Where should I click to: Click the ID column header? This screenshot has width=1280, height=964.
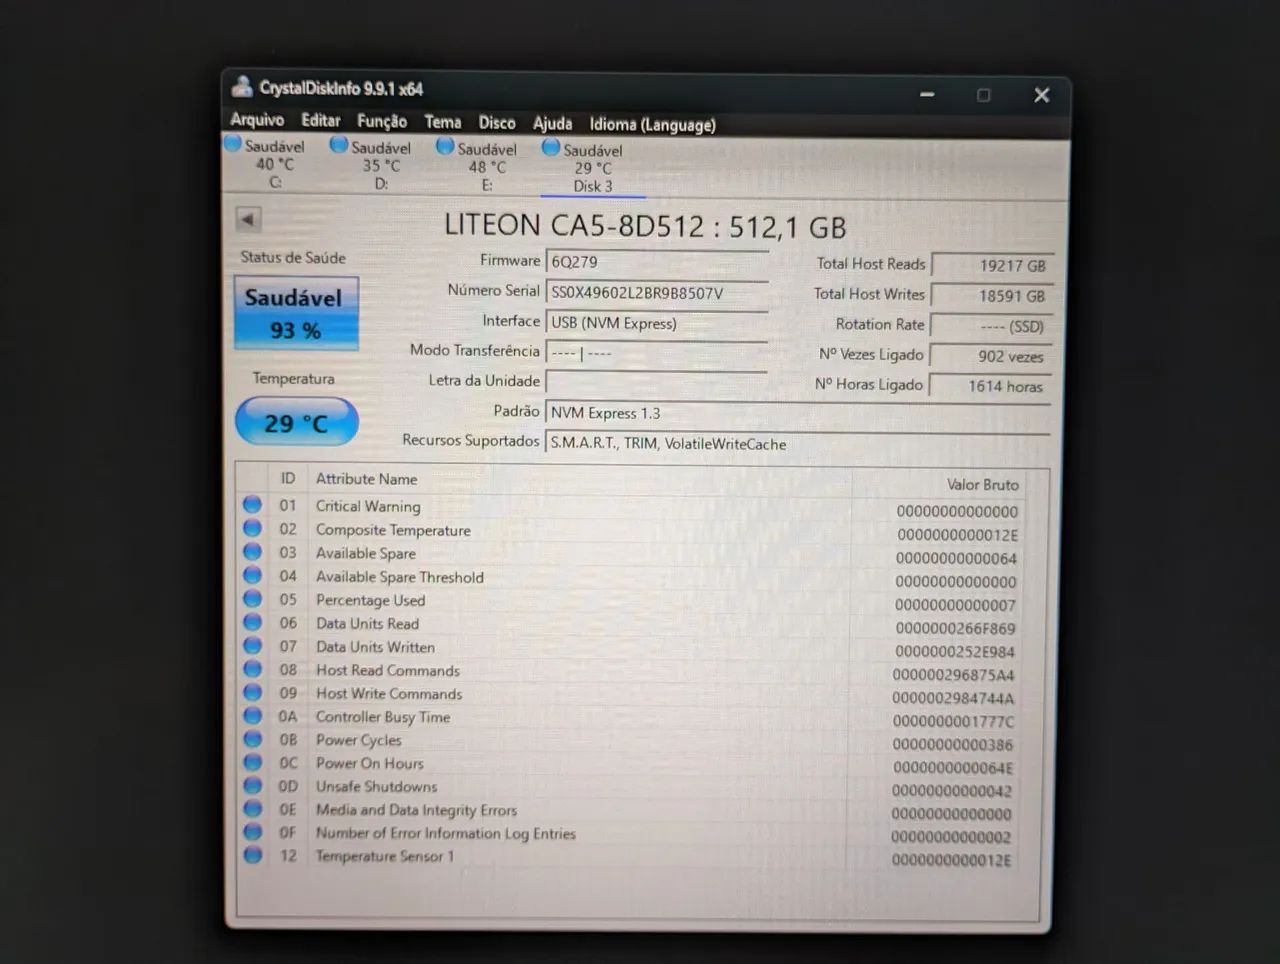(288, 478)
